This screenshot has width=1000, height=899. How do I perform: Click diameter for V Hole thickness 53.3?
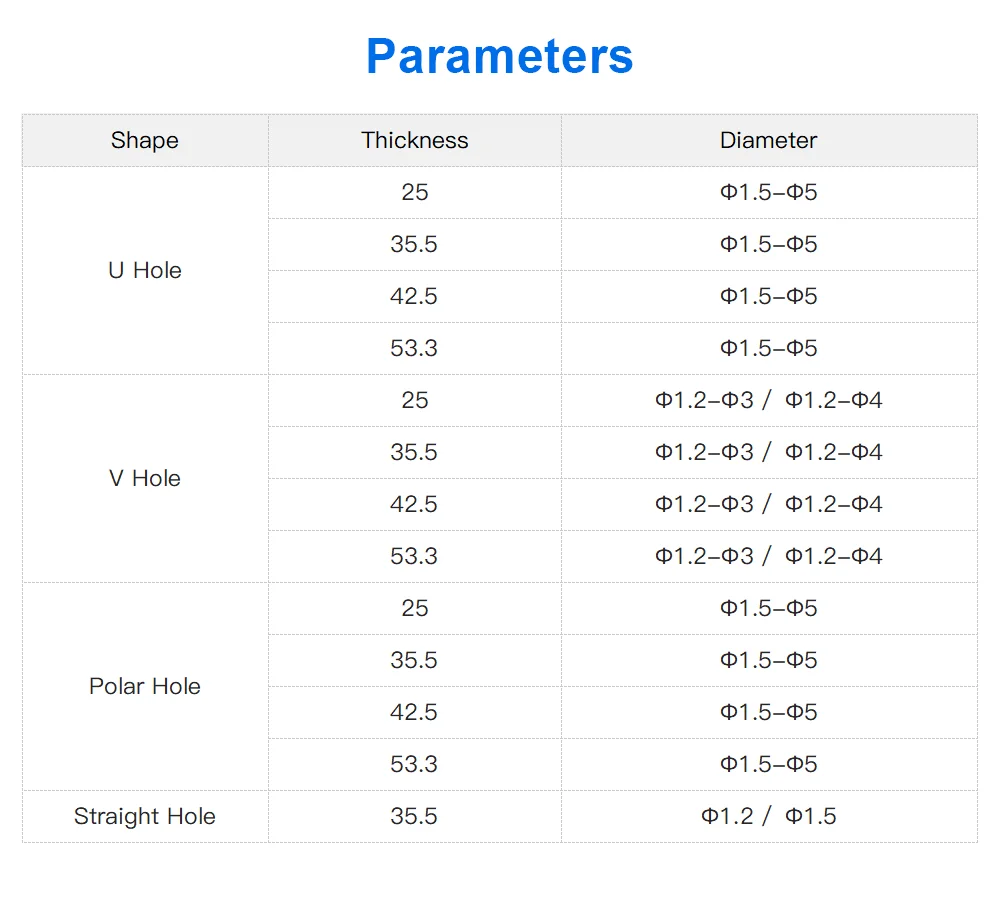coord(768,556)
